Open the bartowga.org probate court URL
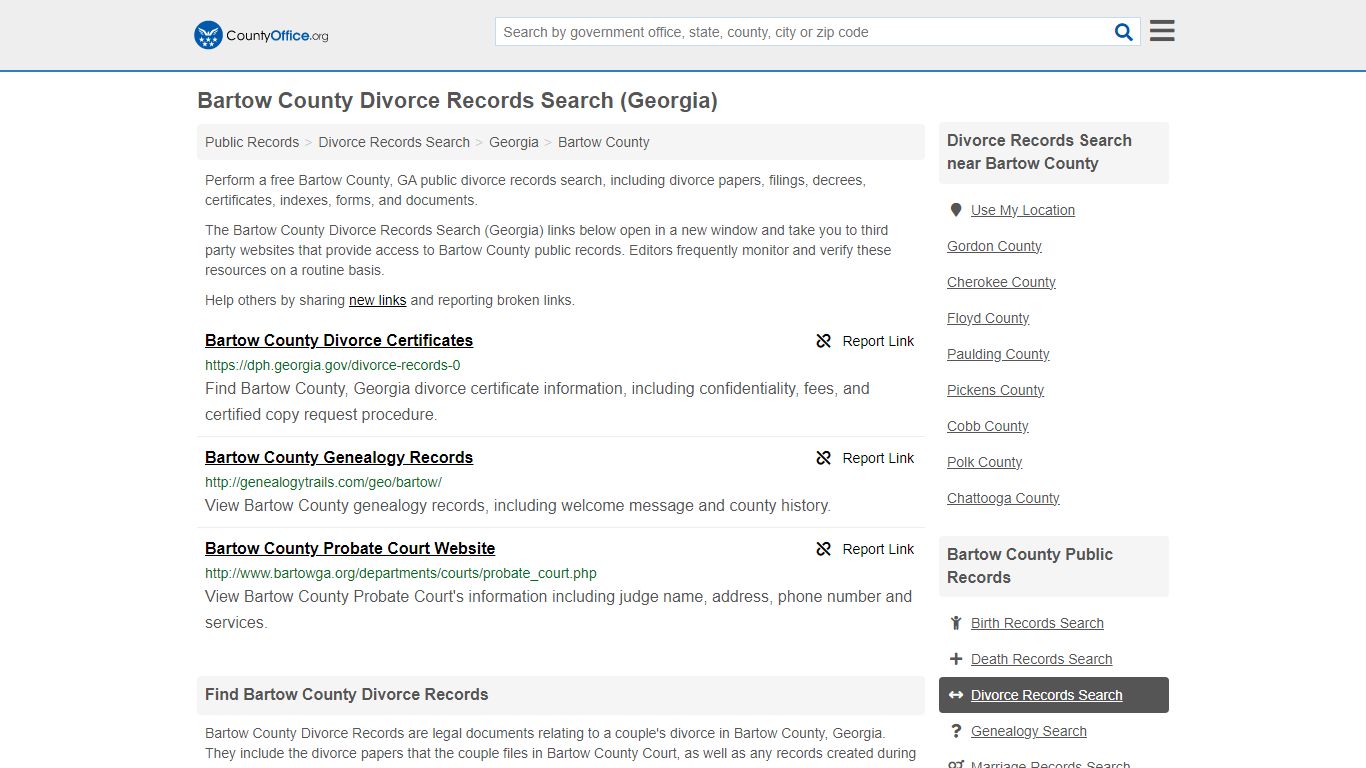 (401, 573)
